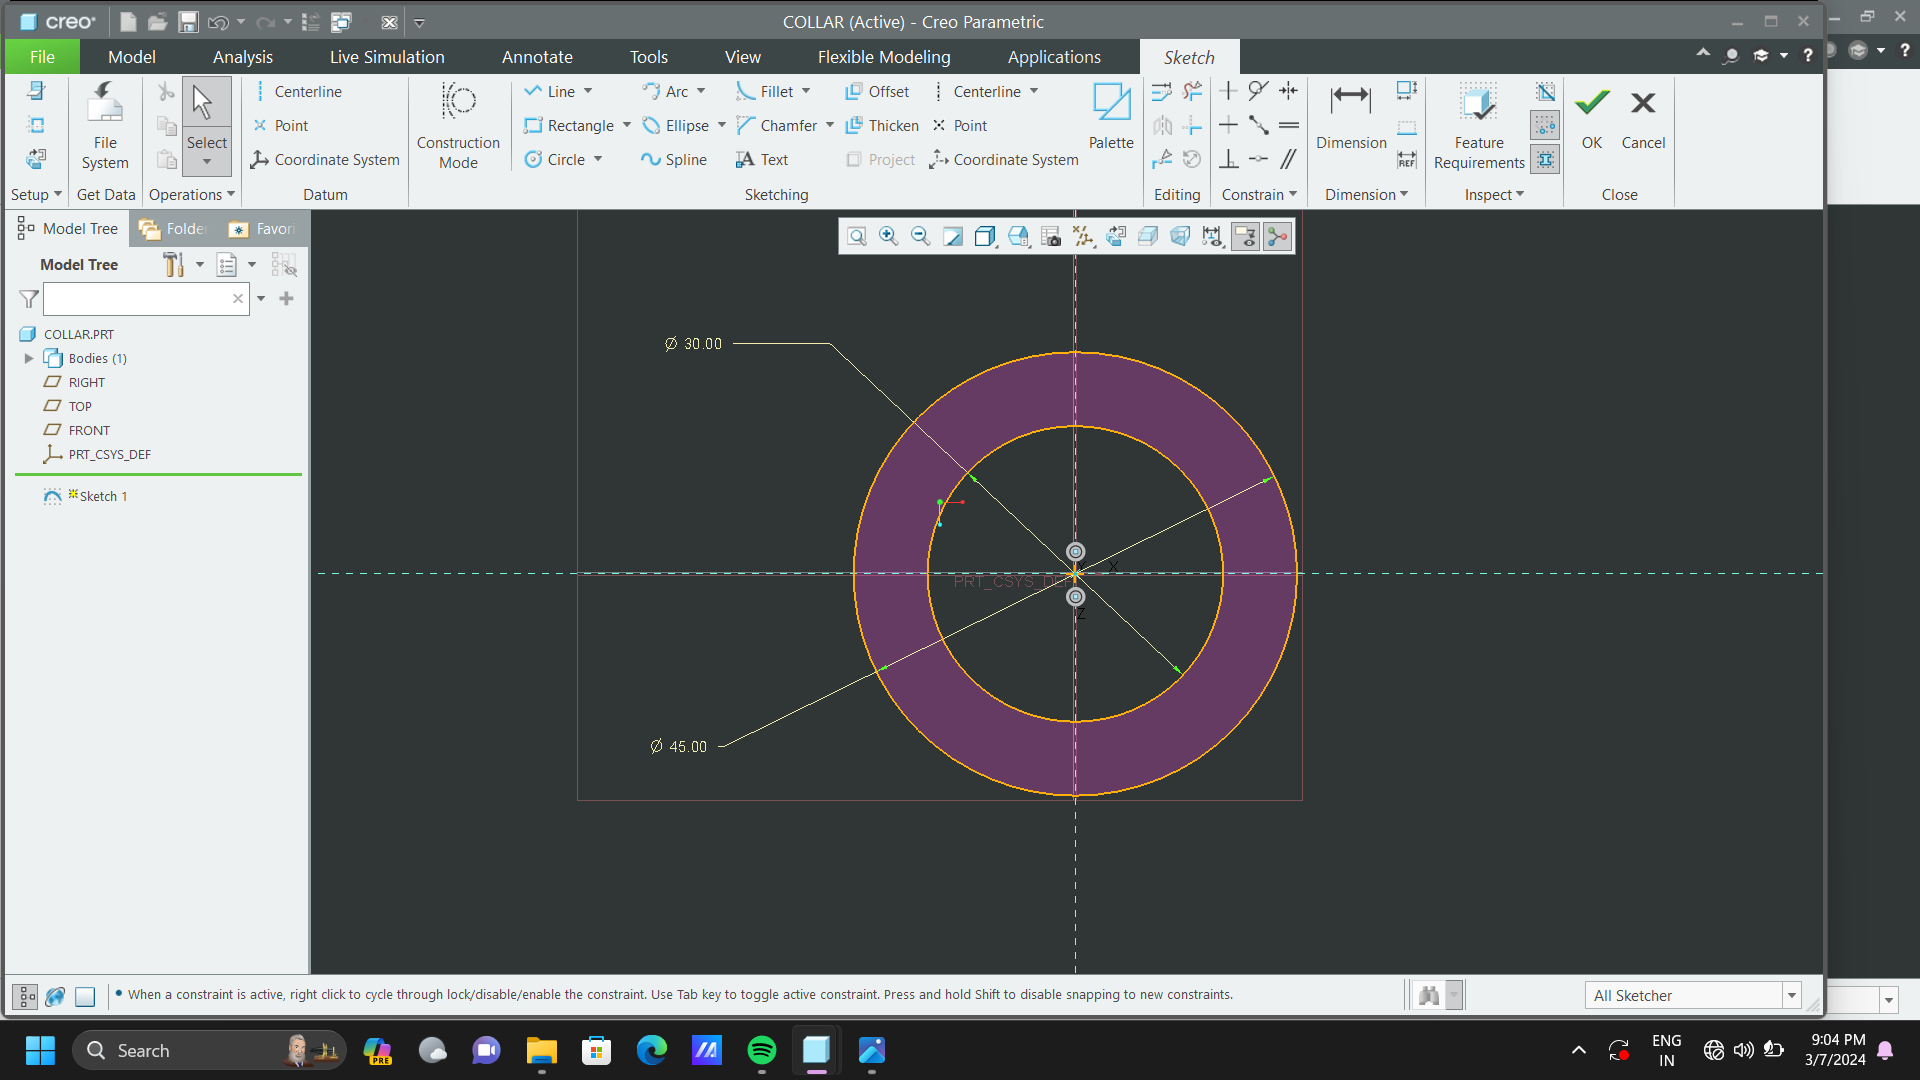Choose the Fillet tool
The width and height of the screenshot is (1920, 1080).
tap(765, 91)
